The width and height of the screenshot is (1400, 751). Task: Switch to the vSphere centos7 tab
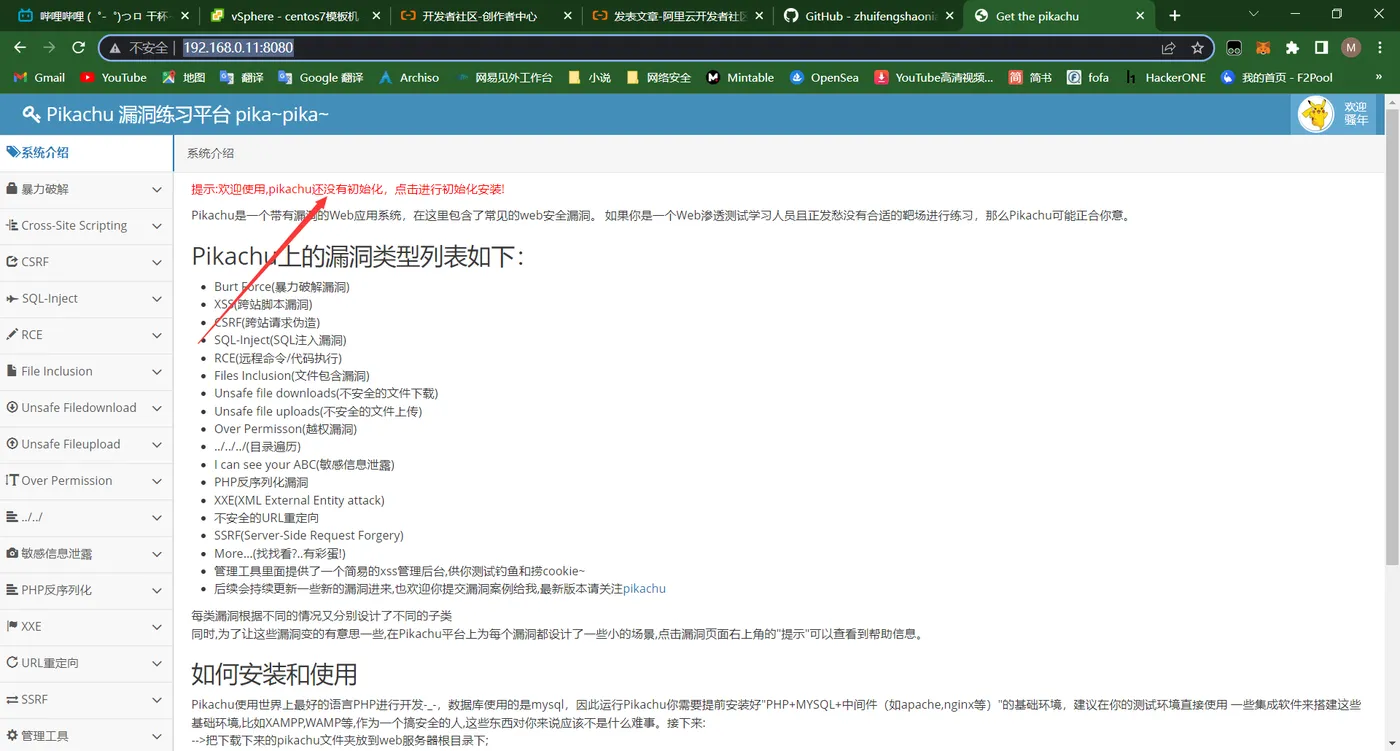[293, 15]
